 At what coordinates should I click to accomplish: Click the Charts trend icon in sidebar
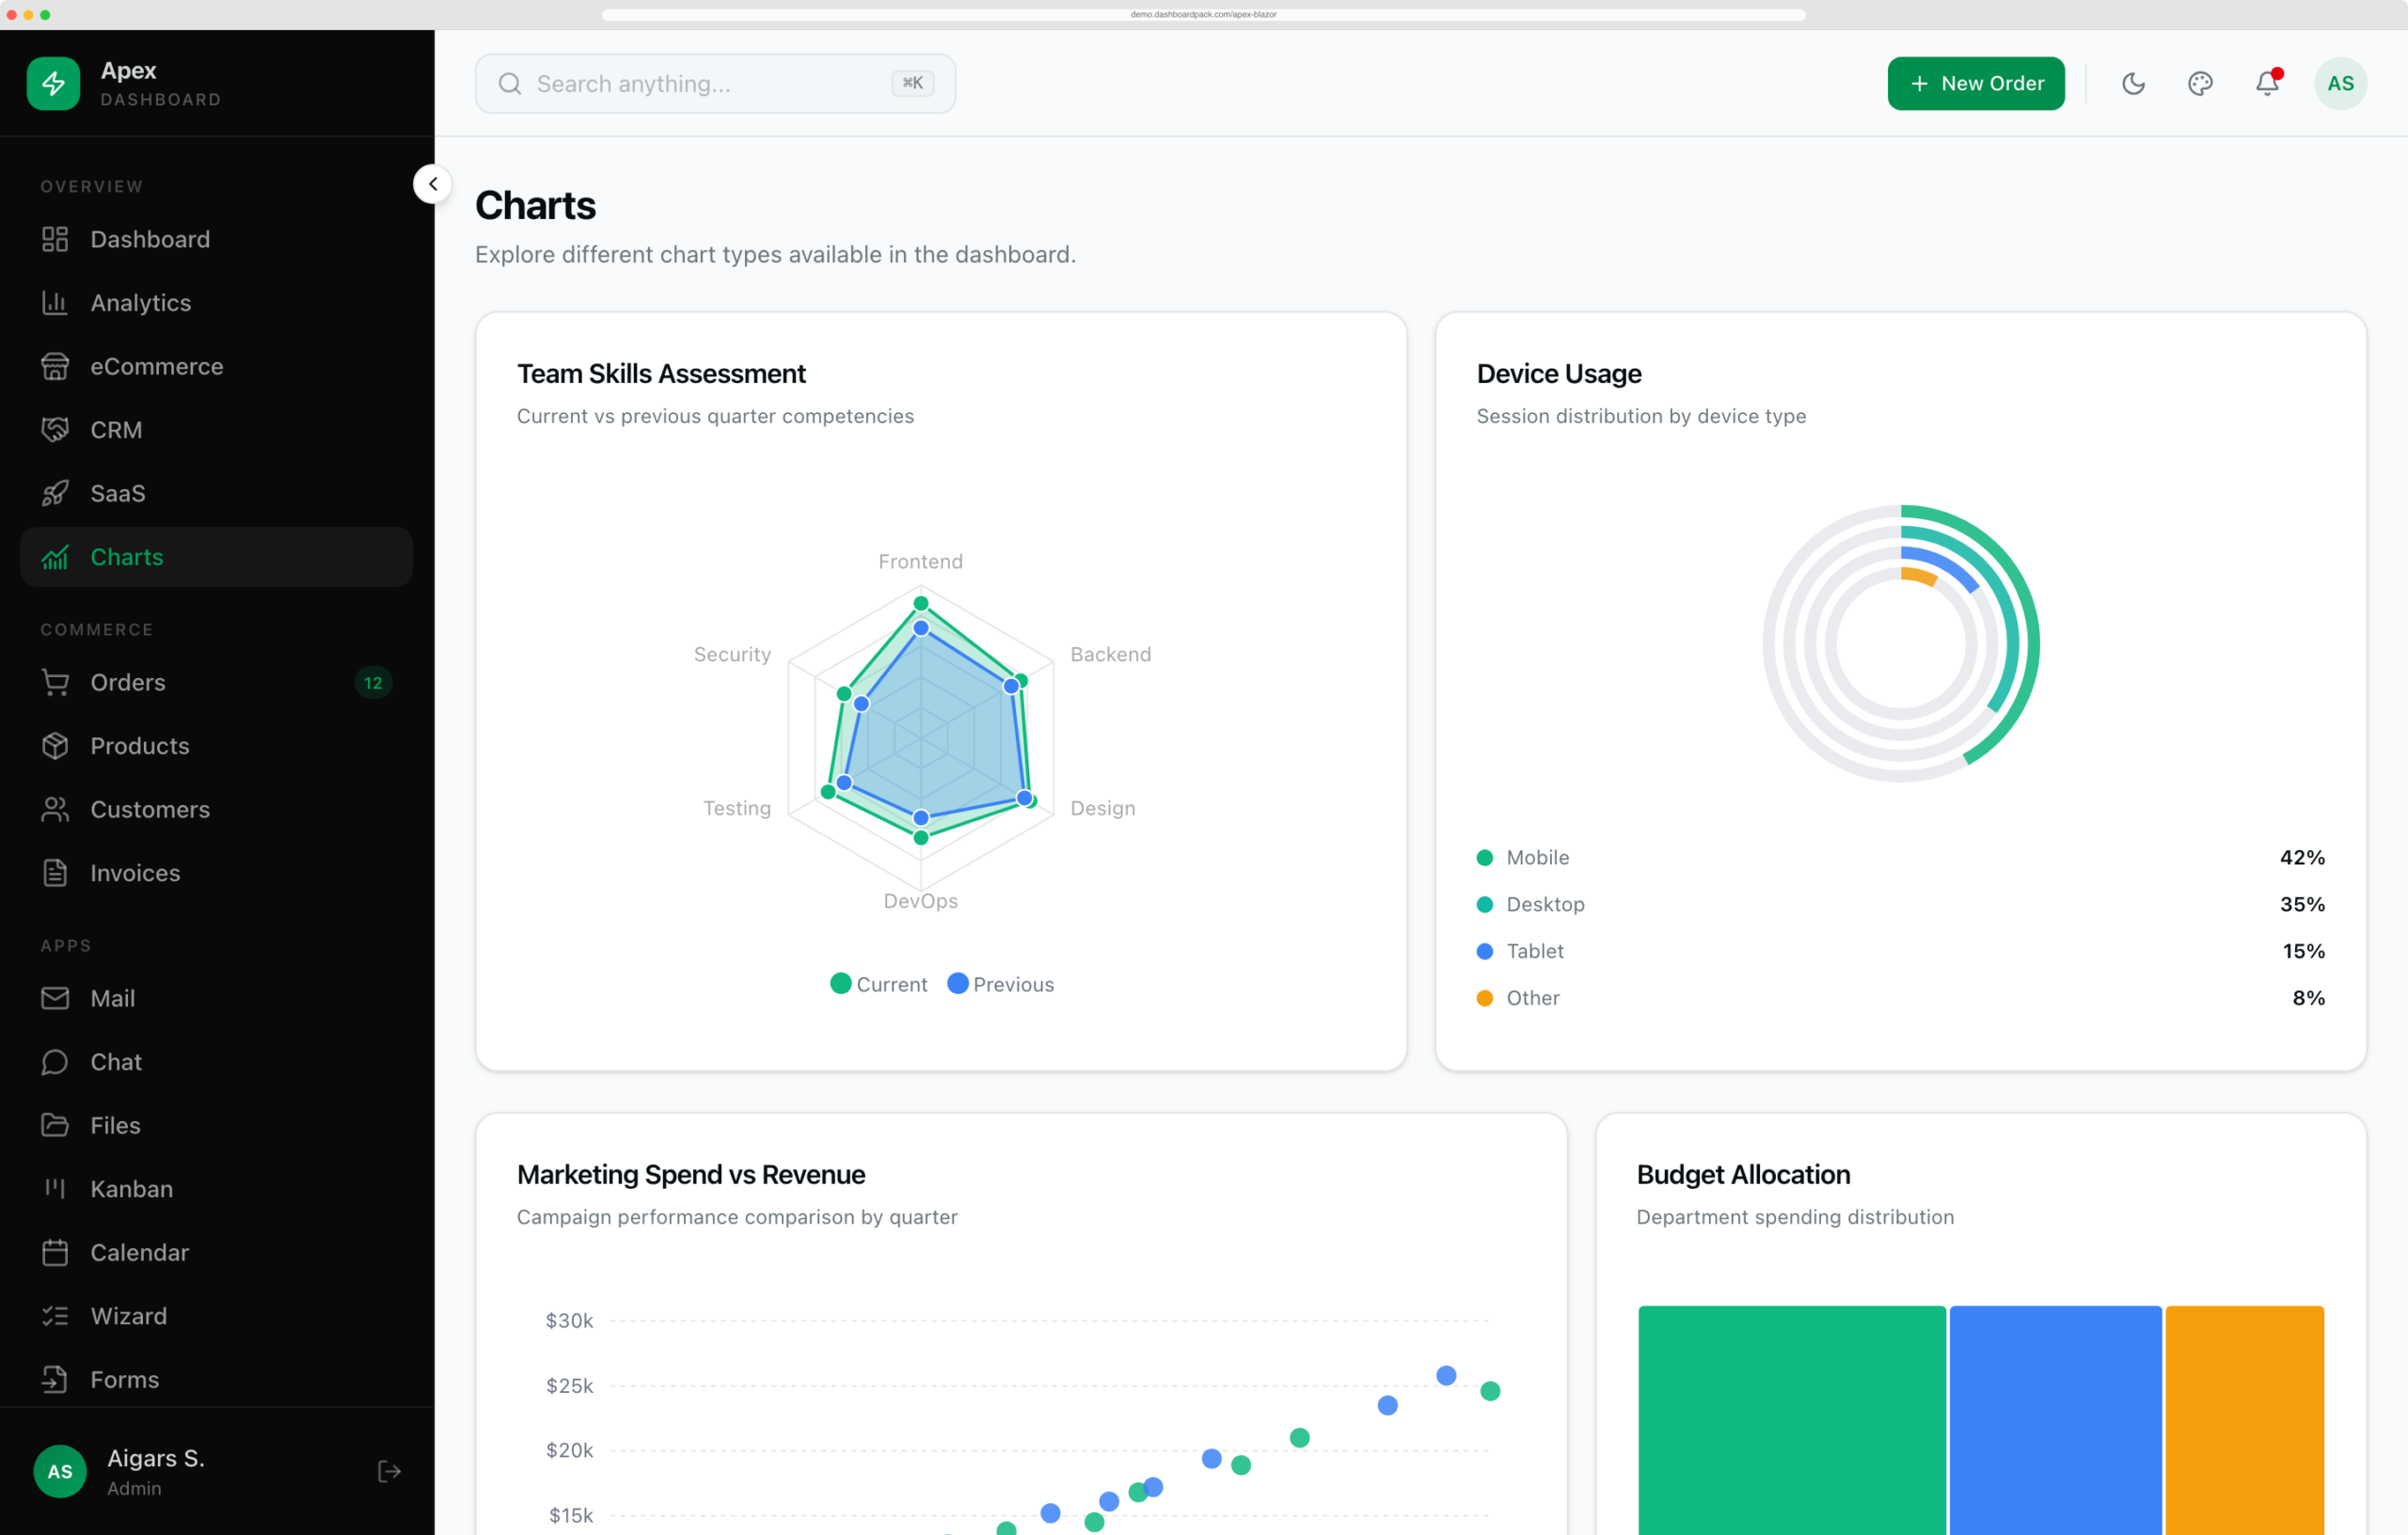[x=55, y=556]
